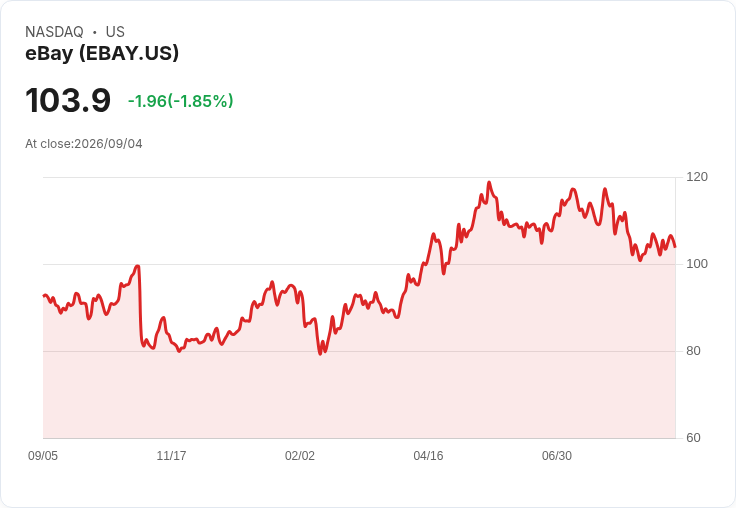Click the 80 y-axis price label

pyautogui.click(x=693, y=351)
